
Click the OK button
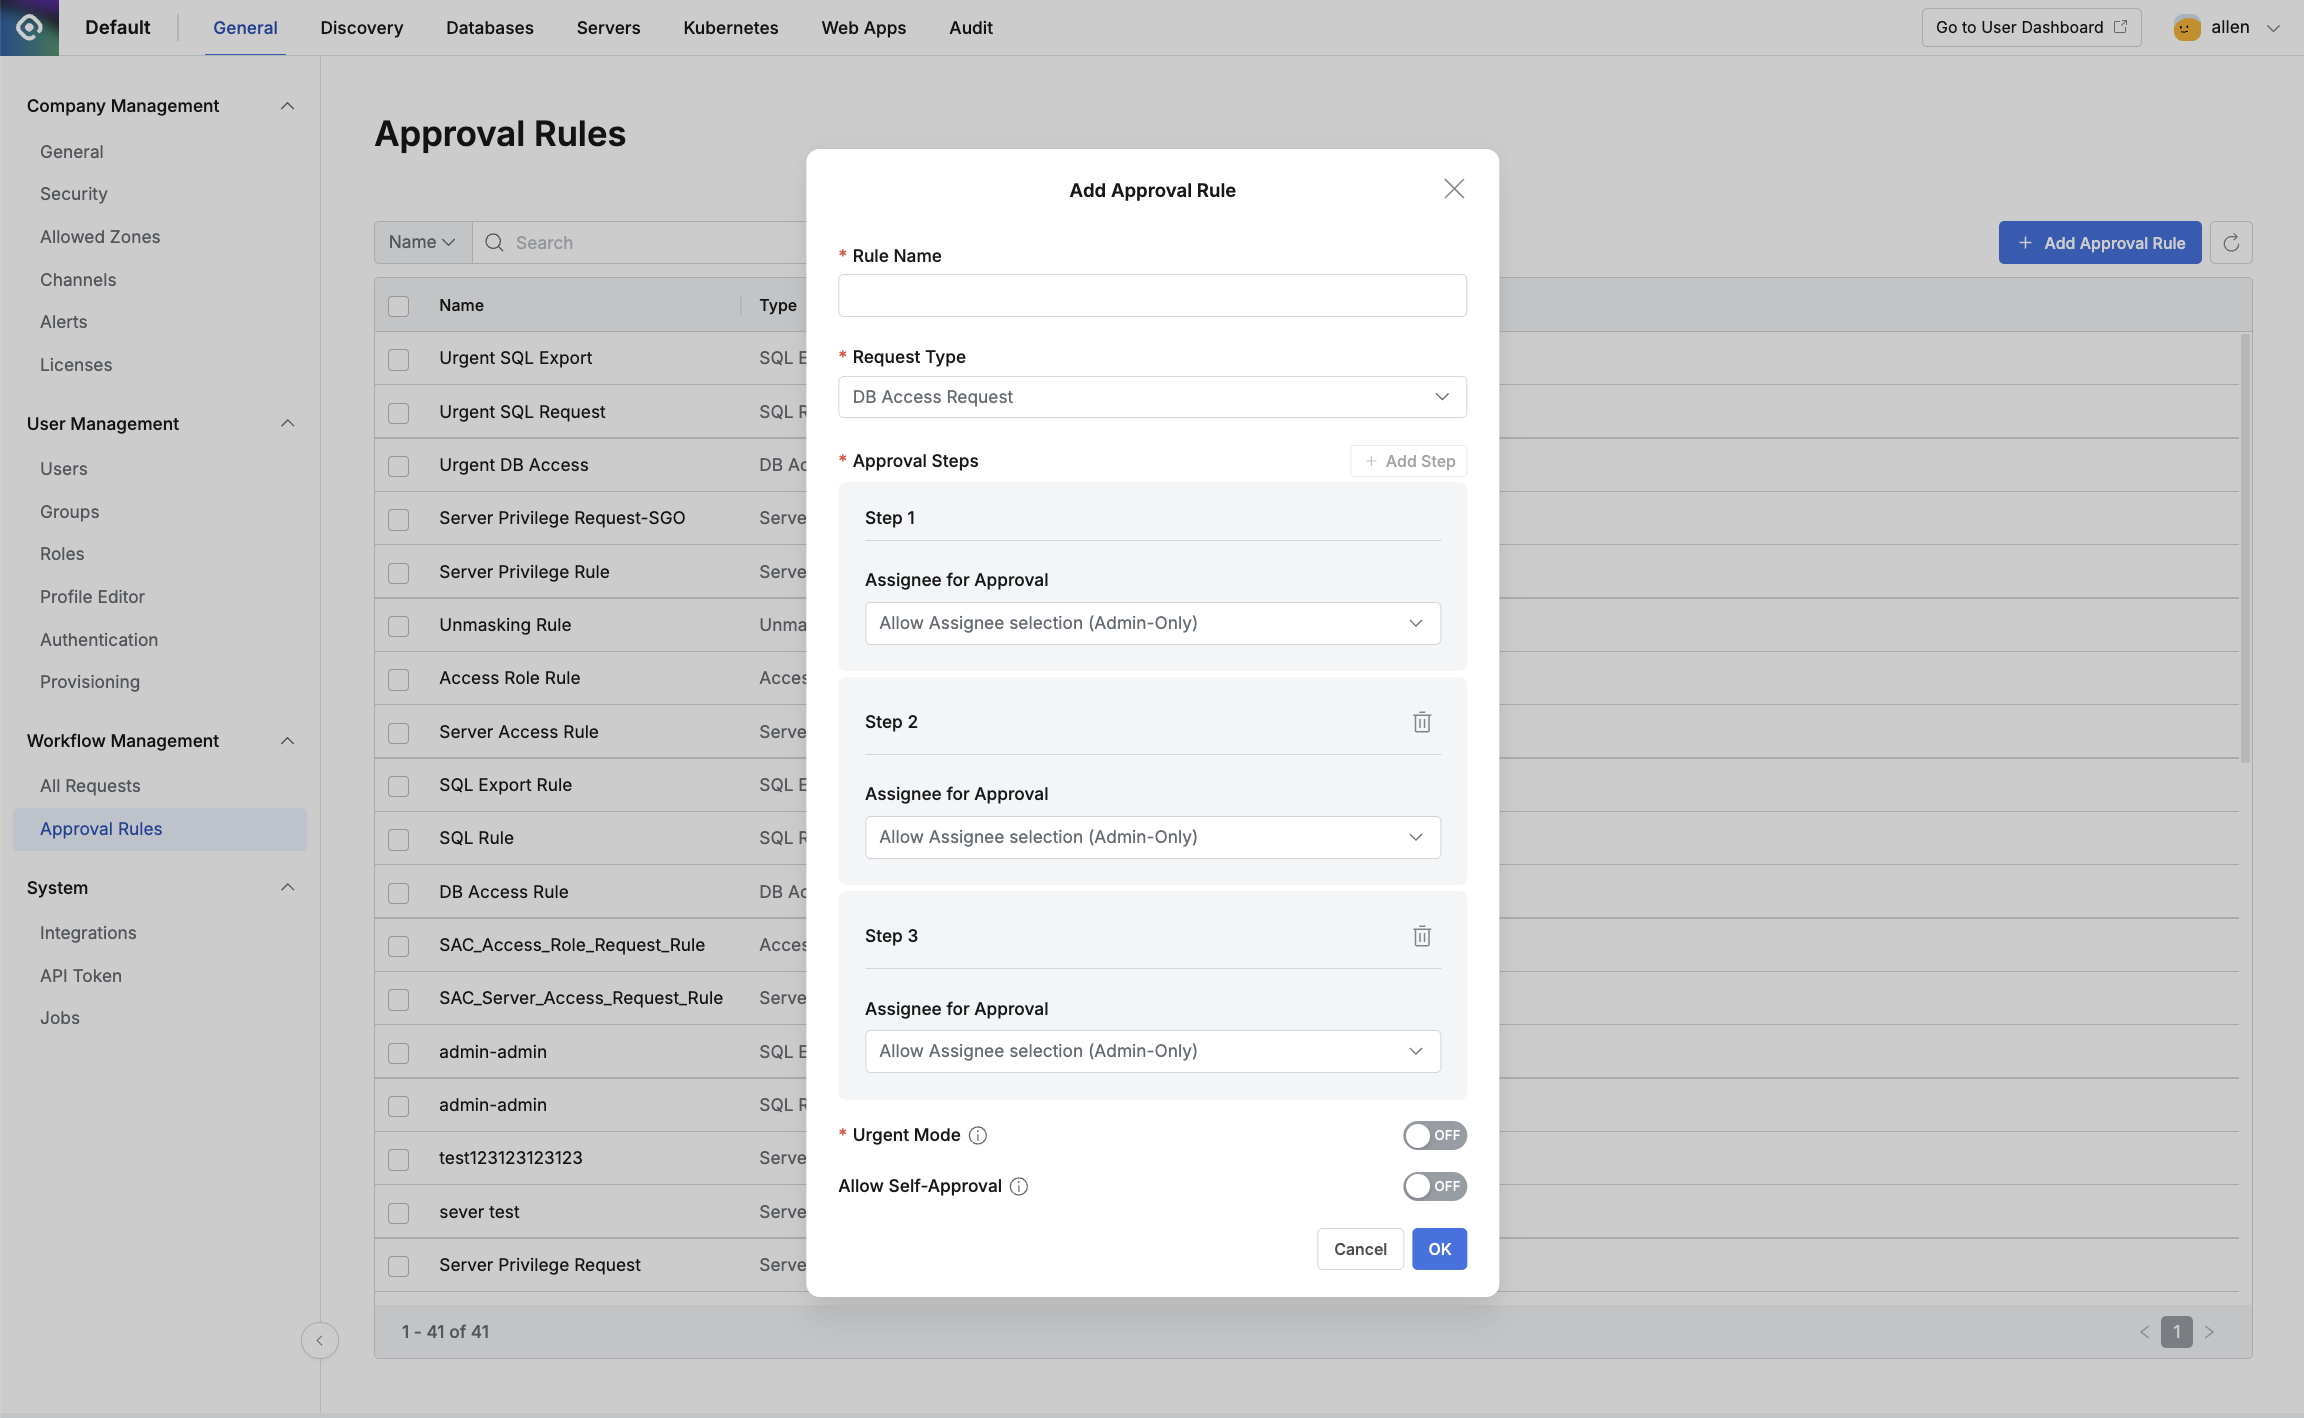click(1438, 1249)
